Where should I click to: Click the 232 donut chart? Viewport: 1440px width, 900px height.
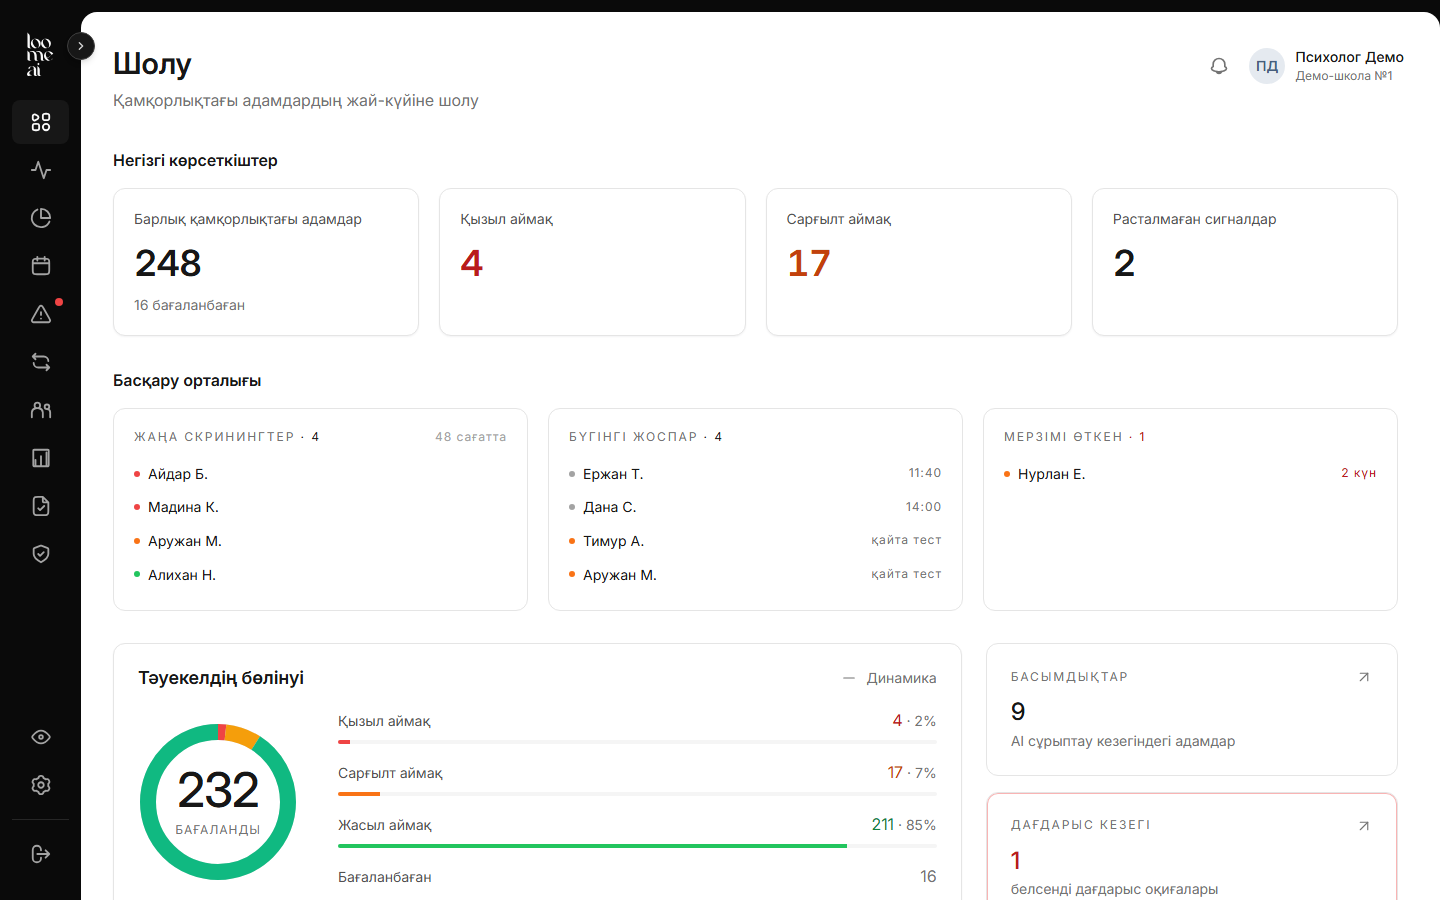(218, 802)
